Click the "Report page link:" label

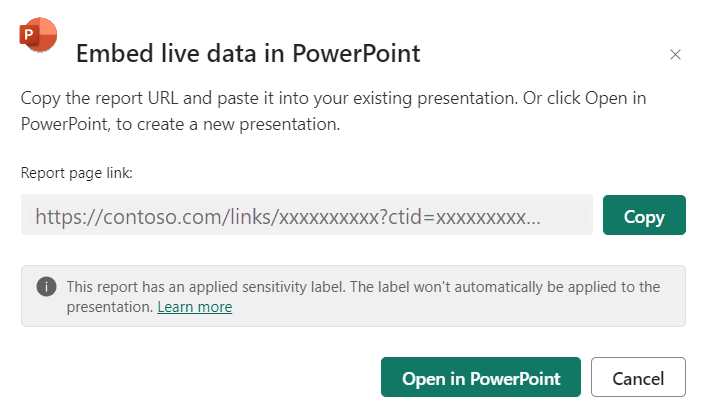77,173
